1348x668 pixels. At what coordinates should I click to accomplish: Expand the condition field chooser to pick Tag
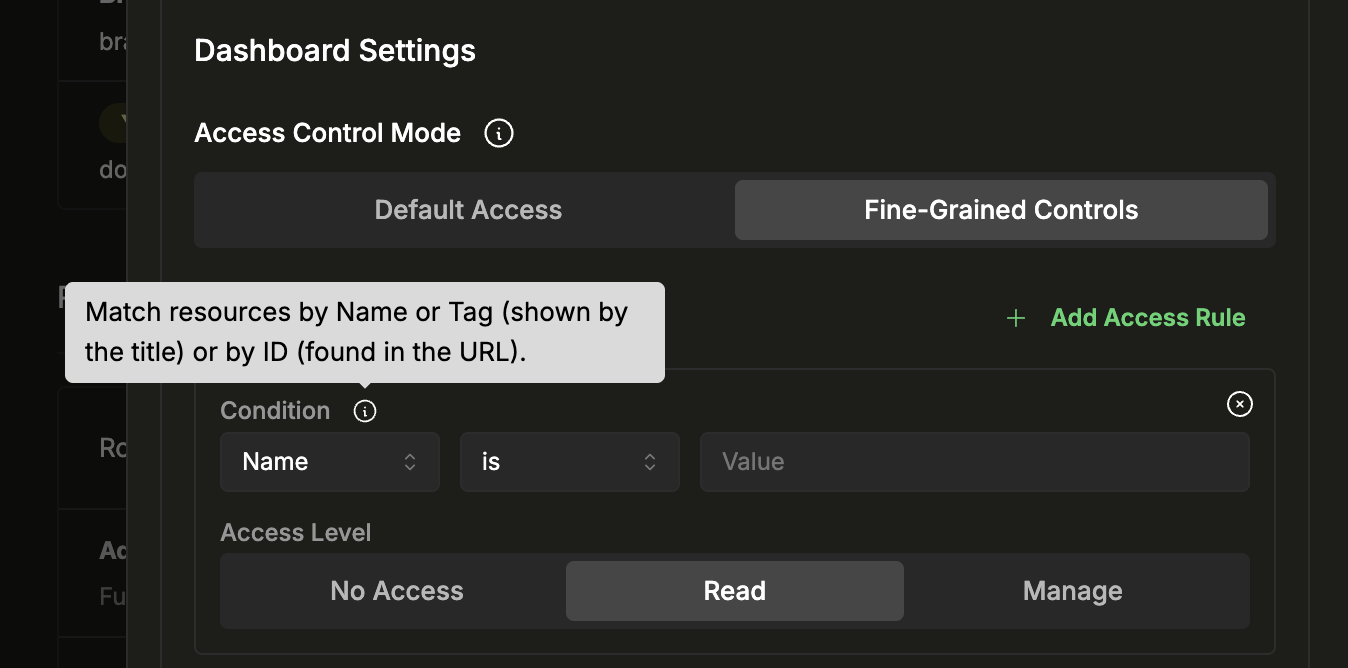[x=330, y=461]
